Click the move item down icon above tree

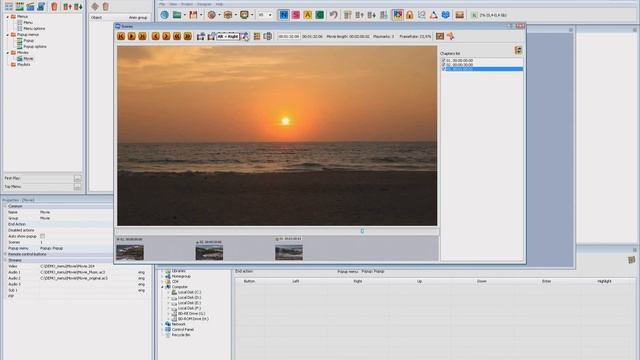click(x=78, y=6)
